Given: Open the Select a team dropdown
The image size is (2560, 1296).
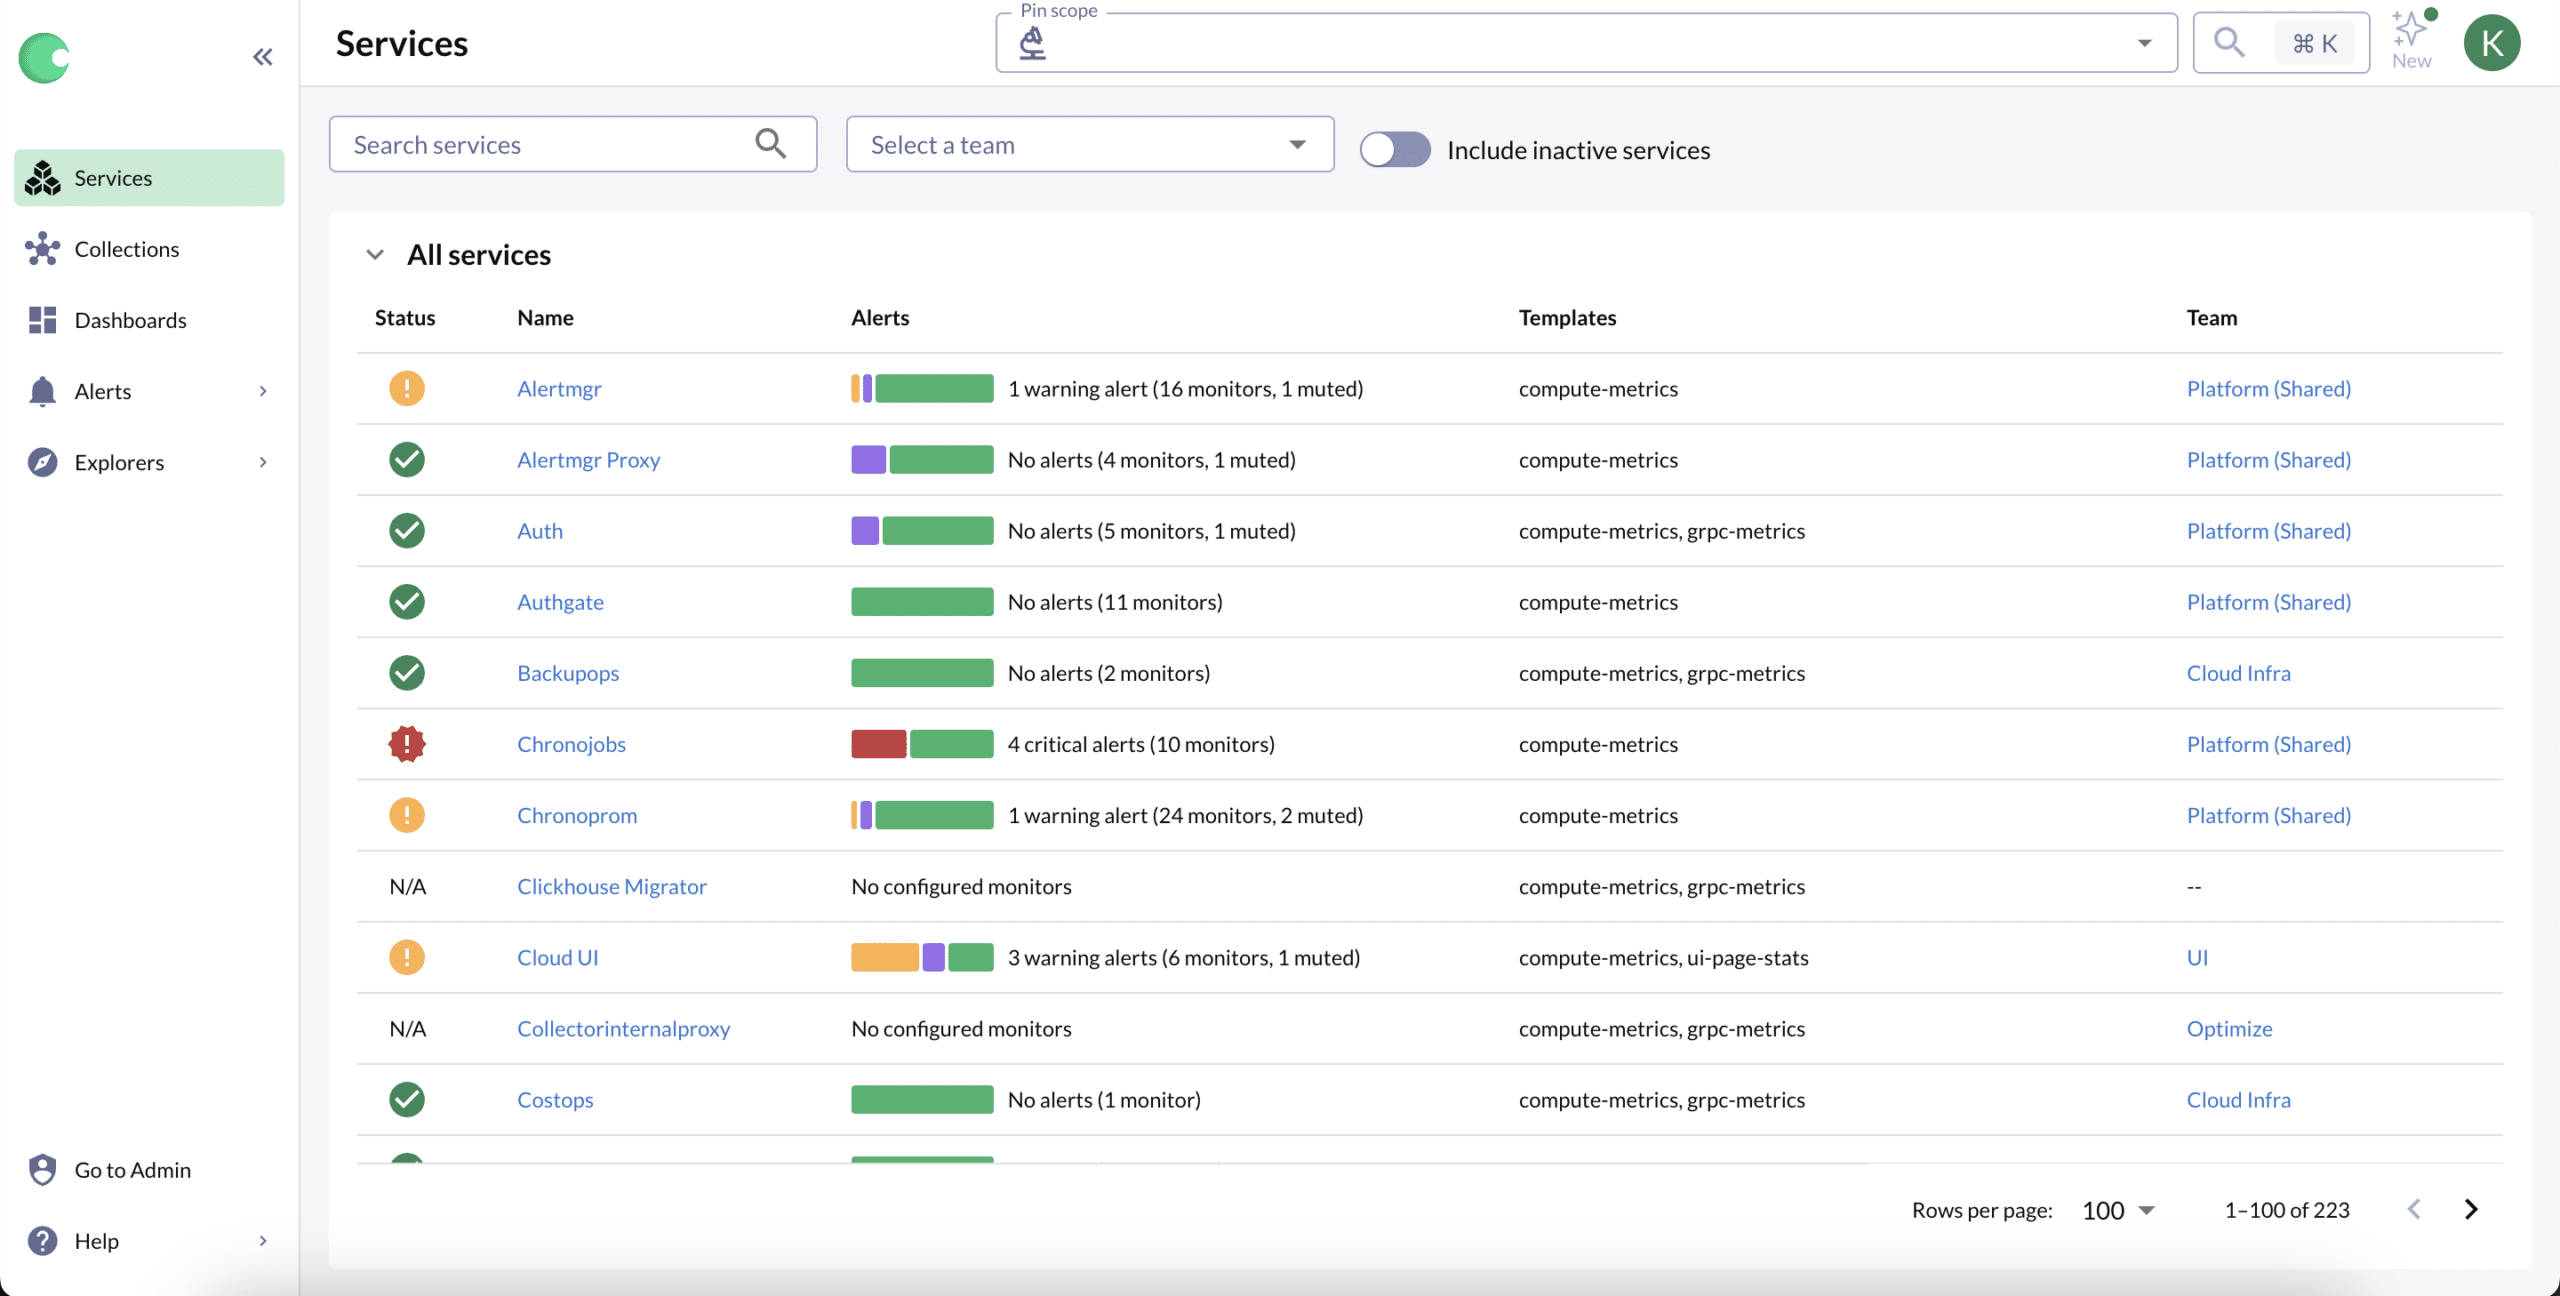Looking at the screenshot, I should tap(1089, 144).
